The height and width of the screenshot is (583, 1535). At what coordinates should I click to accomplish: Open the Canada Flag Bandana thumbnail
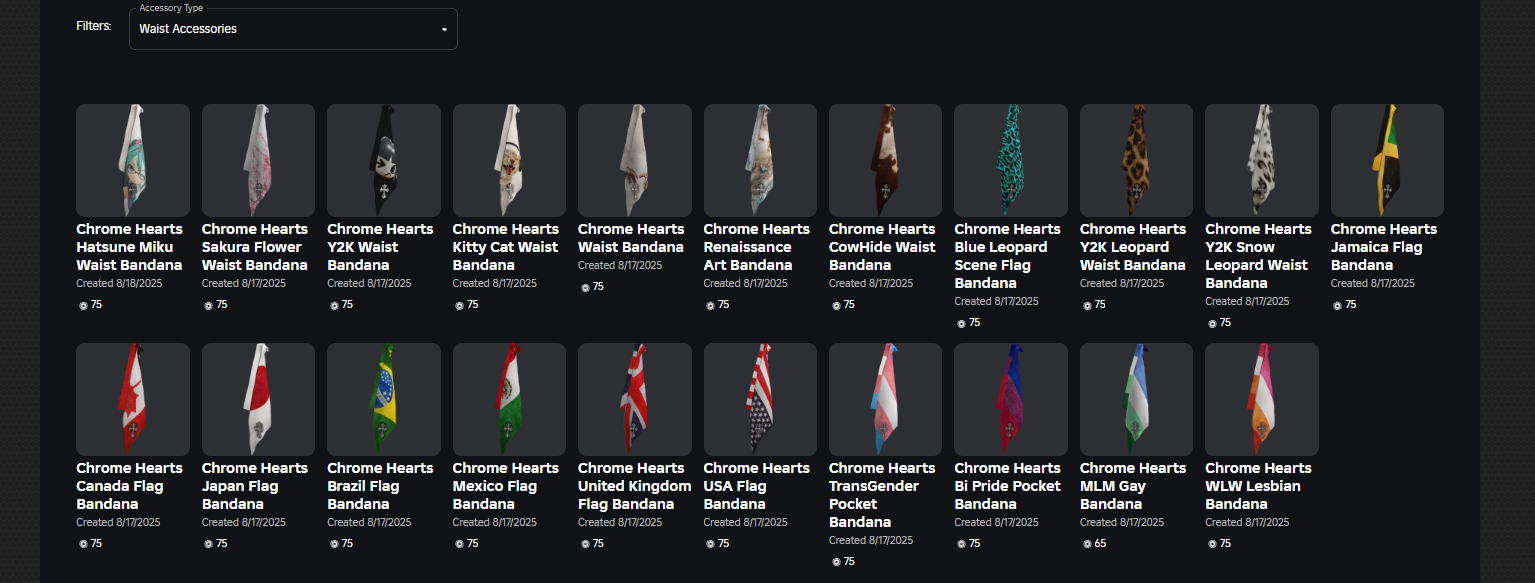pyautogui.click(x=133, y=399)
